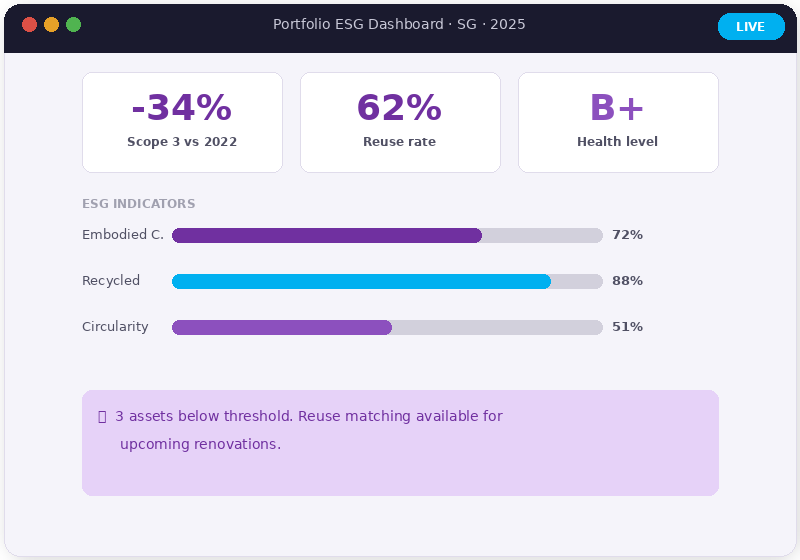Click the 88% Recycled value
Viewport: 800px width, 560px height.
[x=627, y=281]
